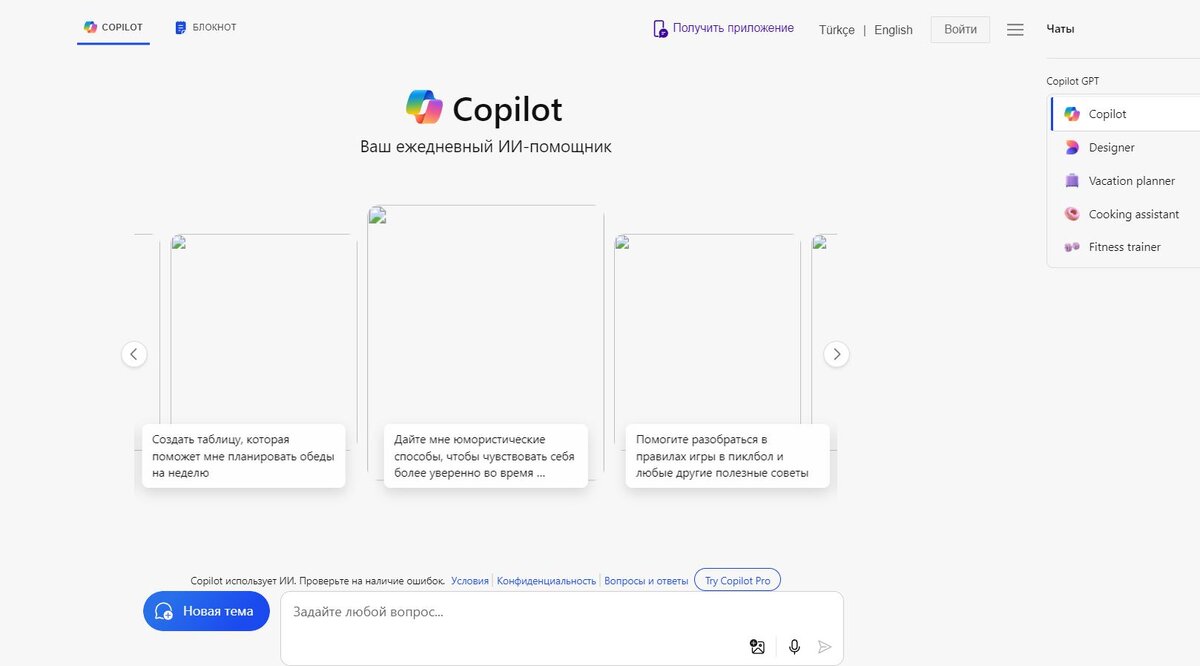Click the Vacation planner suitcase icon
The image size is (1200, 666).
point(1072,181)
